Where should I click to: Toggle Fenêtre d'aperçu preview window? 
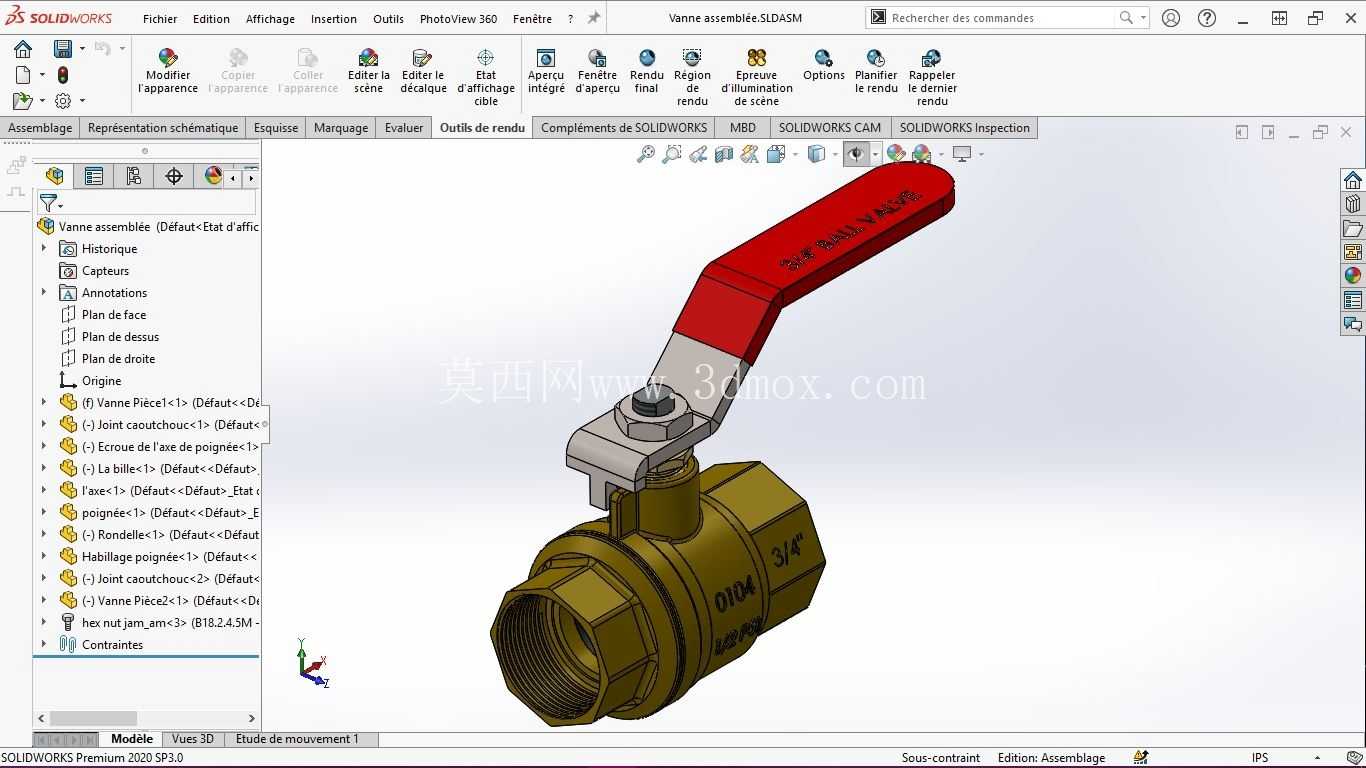coord(597,72)
